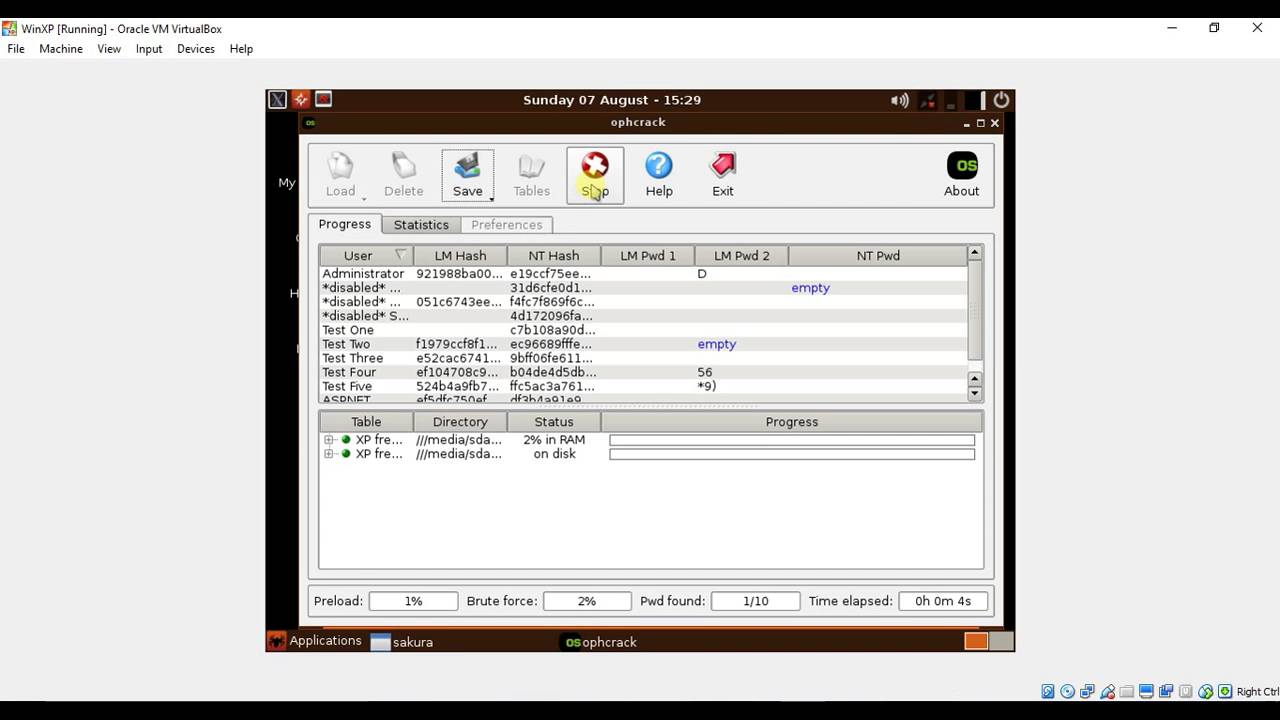The image size is (1280, 720).
Task: Open the VirtualBox Input menu
Action: coord(149,48)
